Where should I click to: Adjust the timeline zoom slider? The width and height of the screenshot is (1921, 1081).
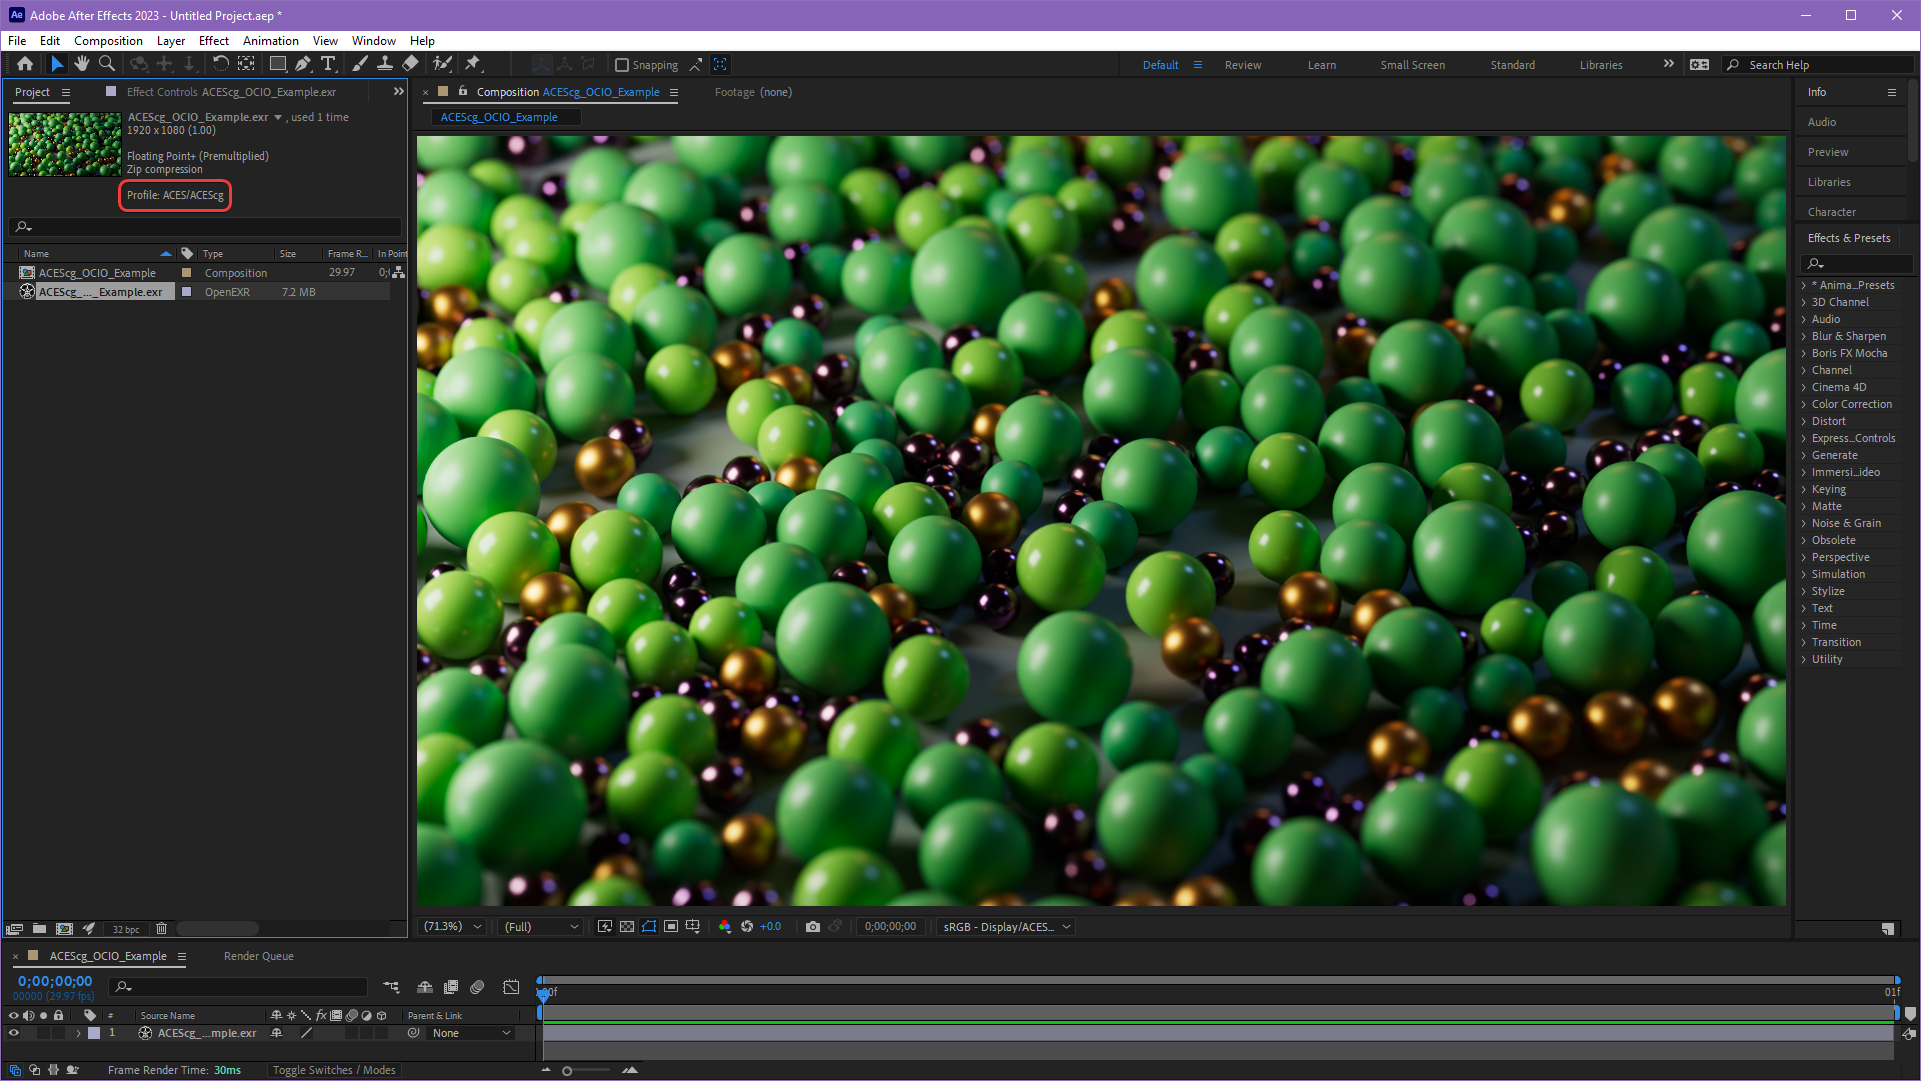pos(568,1071)
